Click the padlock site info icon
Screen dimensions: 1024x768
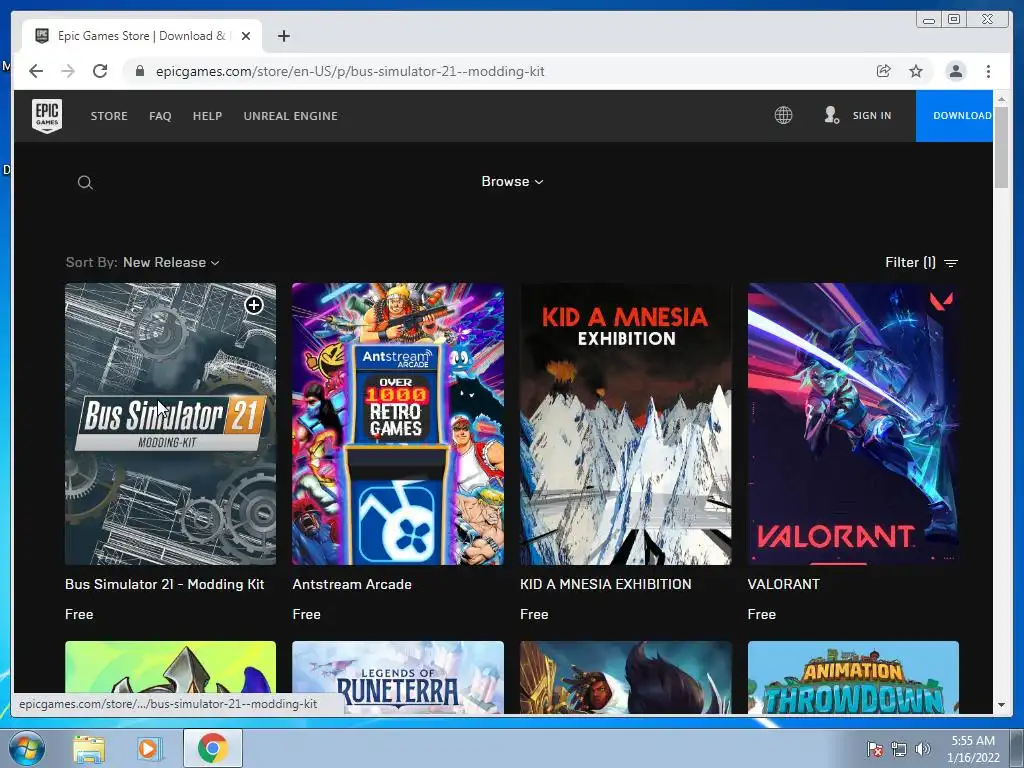pyautogui.click(x=139, y=71)
